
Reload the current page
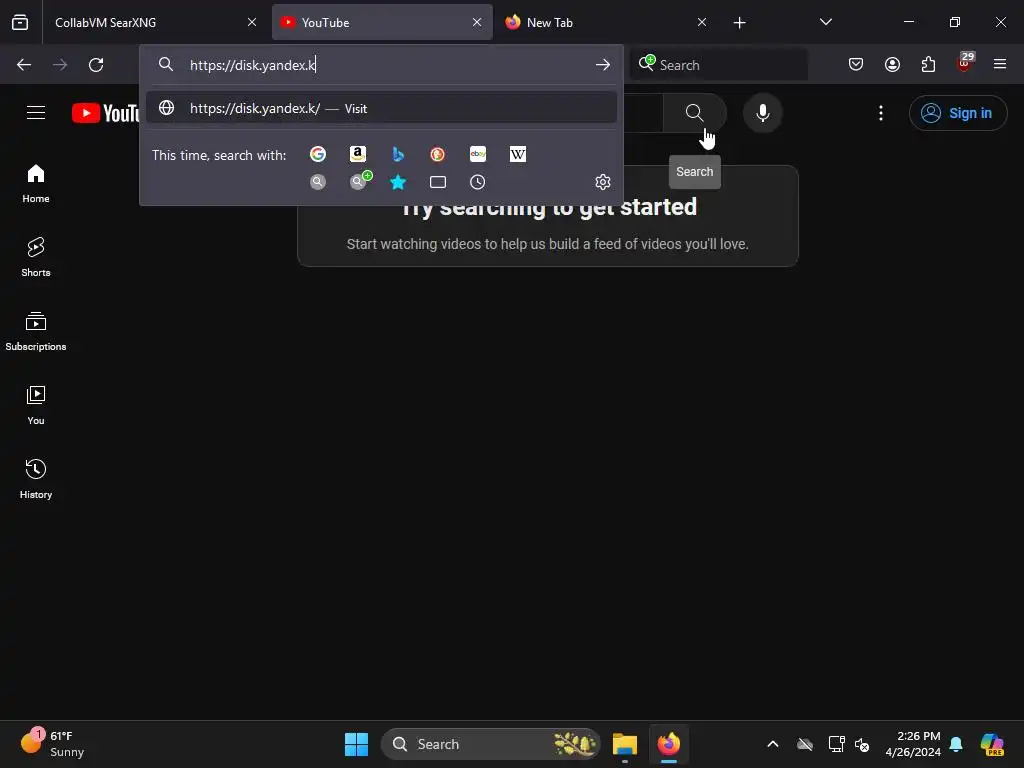click(96, 65)
